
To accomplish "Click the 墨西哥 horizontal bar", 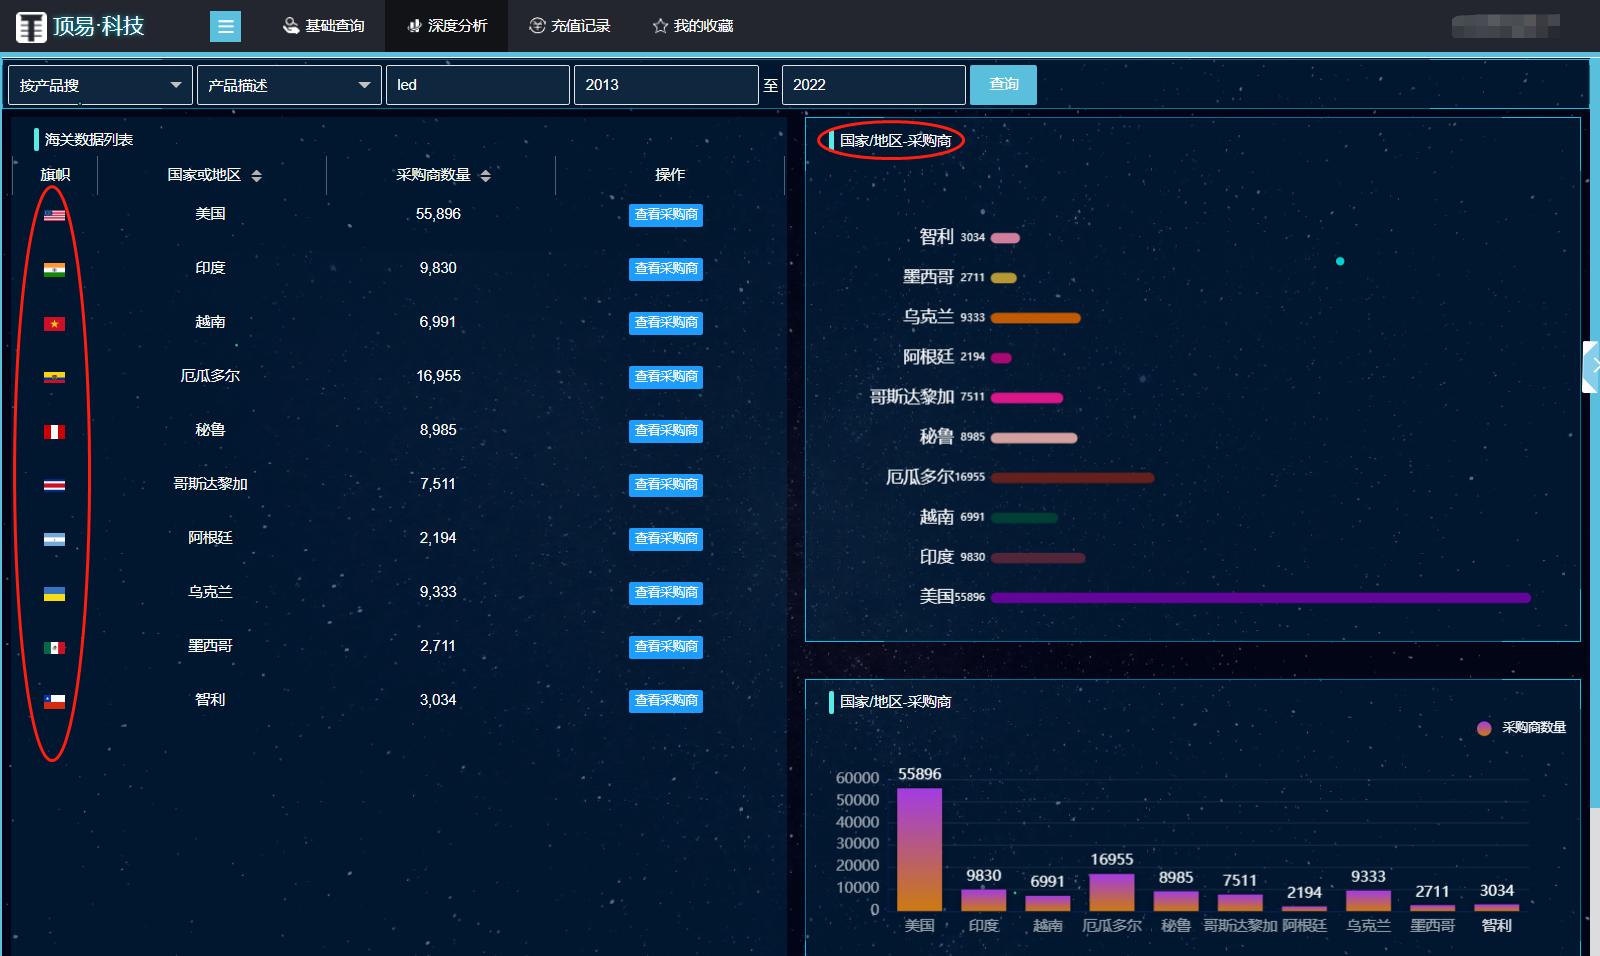I will click(1003, 278).
